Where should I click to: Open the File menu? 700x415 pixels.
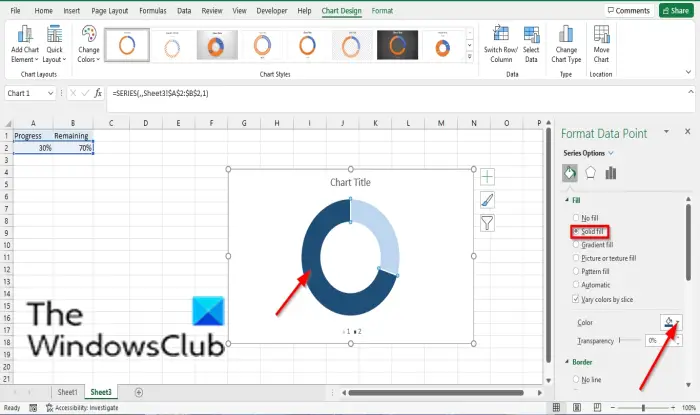pyautogui.click(x=15, y=11)
